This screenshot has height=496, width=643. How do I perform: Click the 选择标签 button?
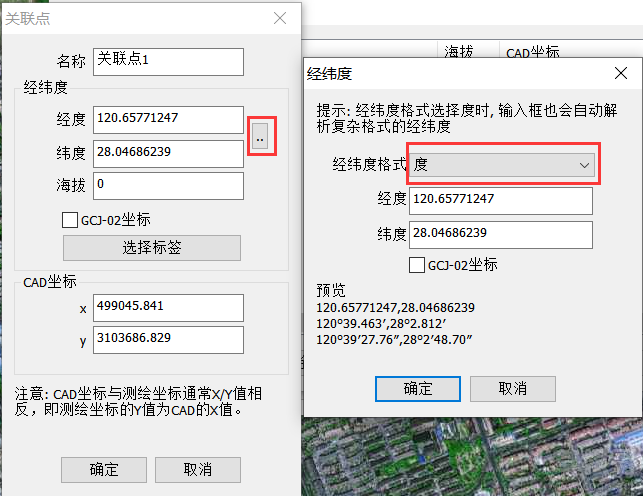point(152,248)
